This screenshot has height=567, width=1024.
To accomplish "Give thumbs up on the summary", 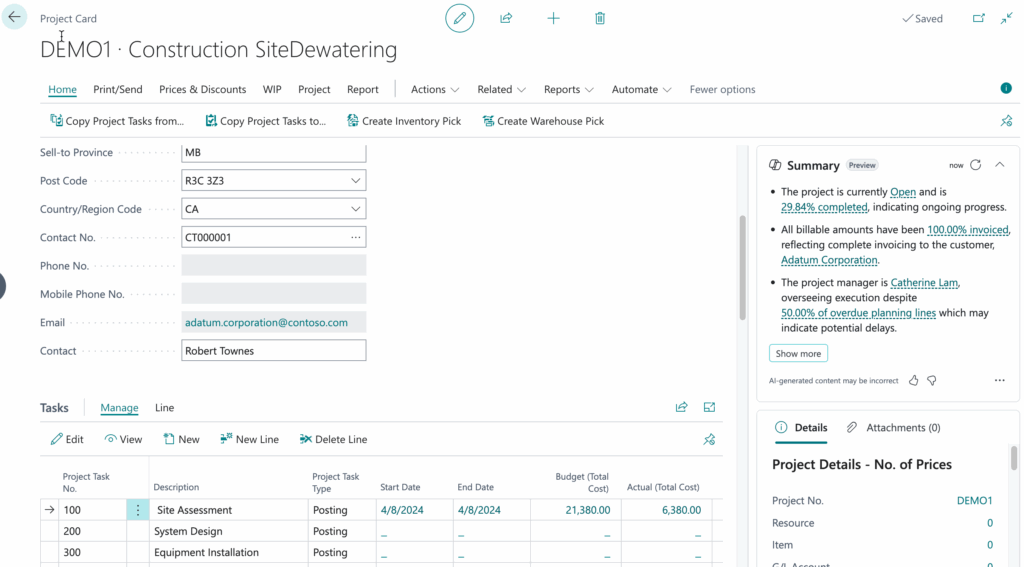I will 914,380.
